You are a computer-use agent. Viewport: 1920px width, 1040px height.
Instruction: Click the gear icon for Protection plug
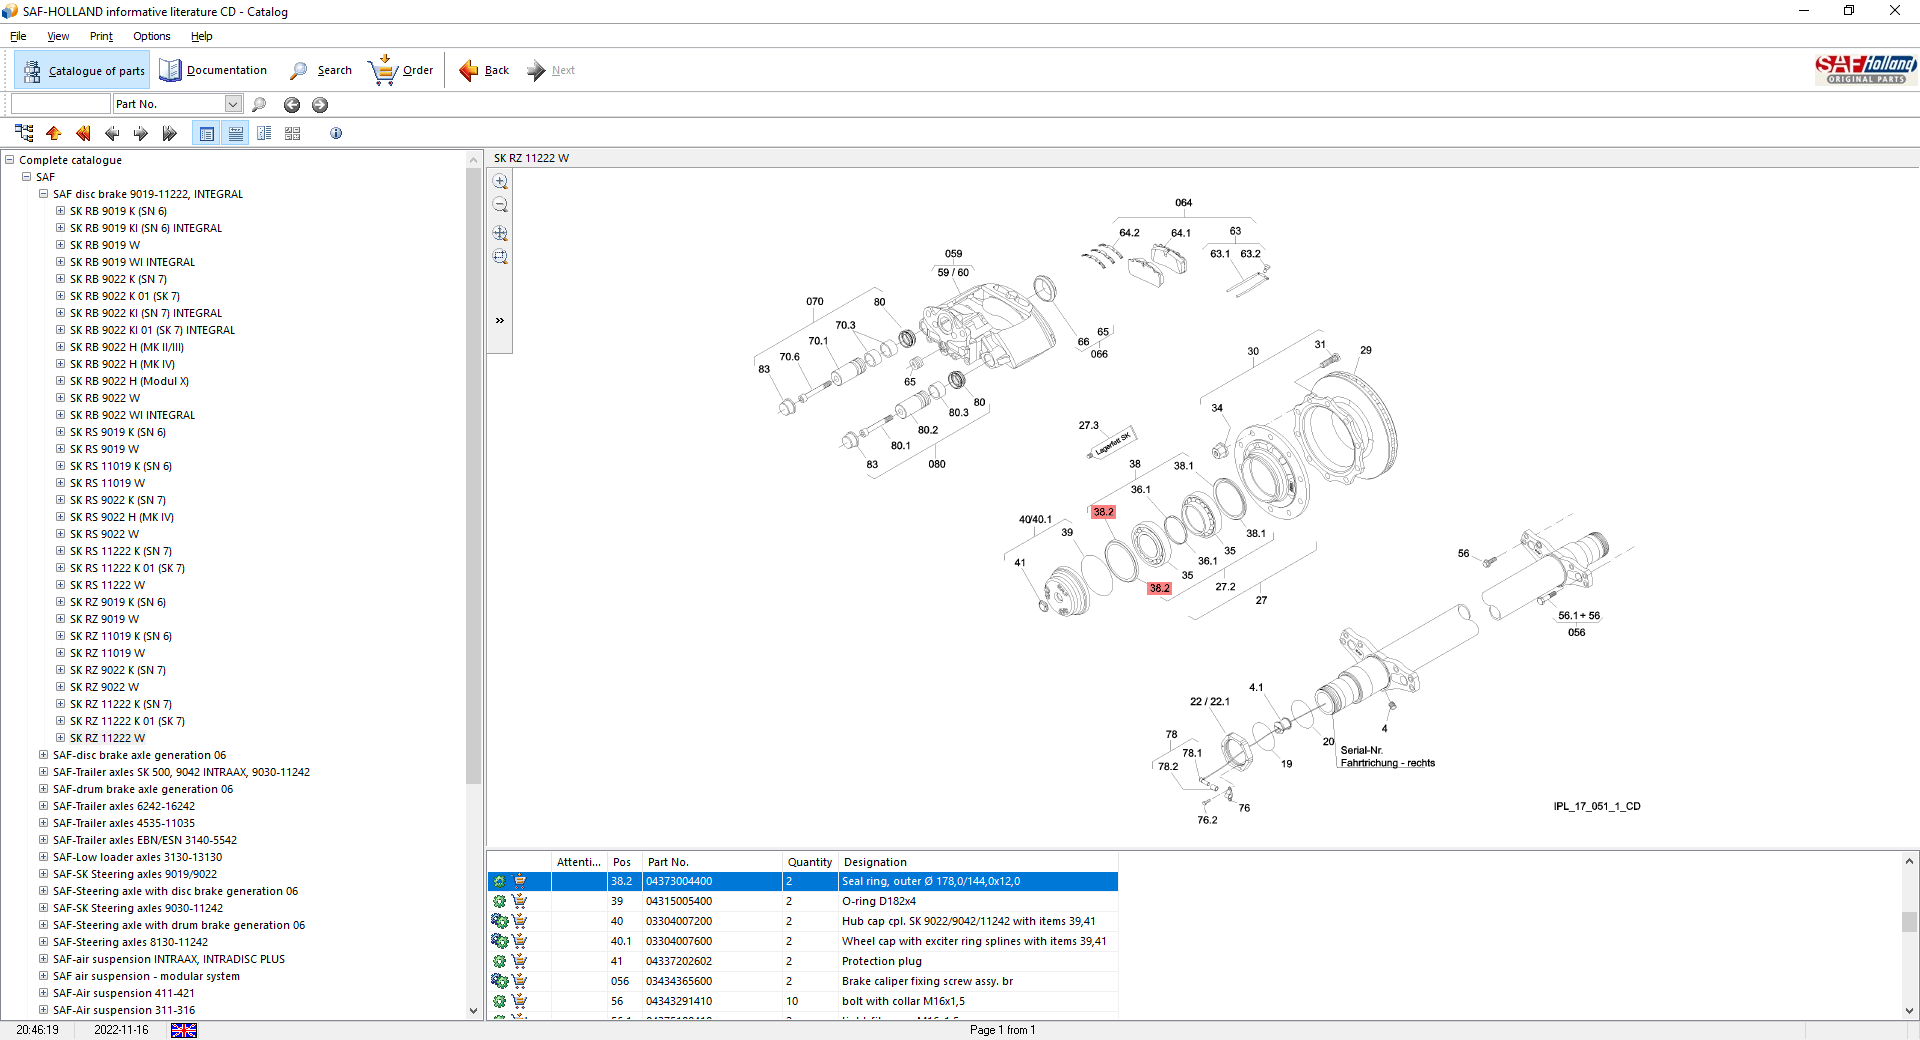click(x=499, y=961)
